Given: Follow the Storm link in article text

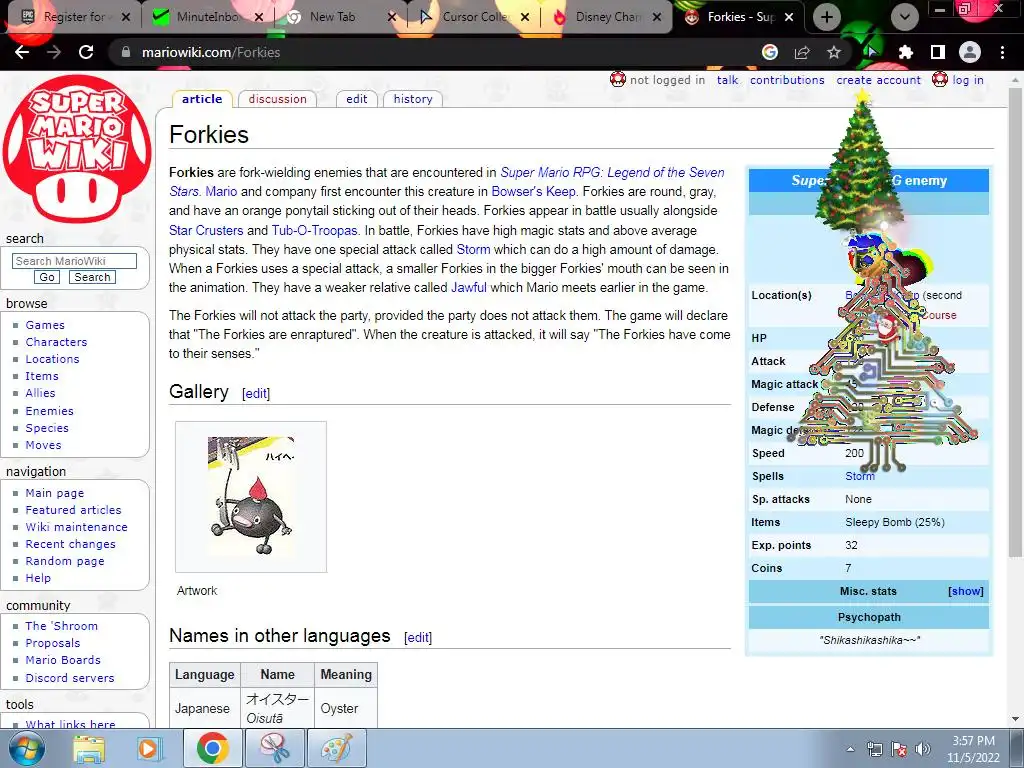Looking at the screenshot, I should click(473, 249).
